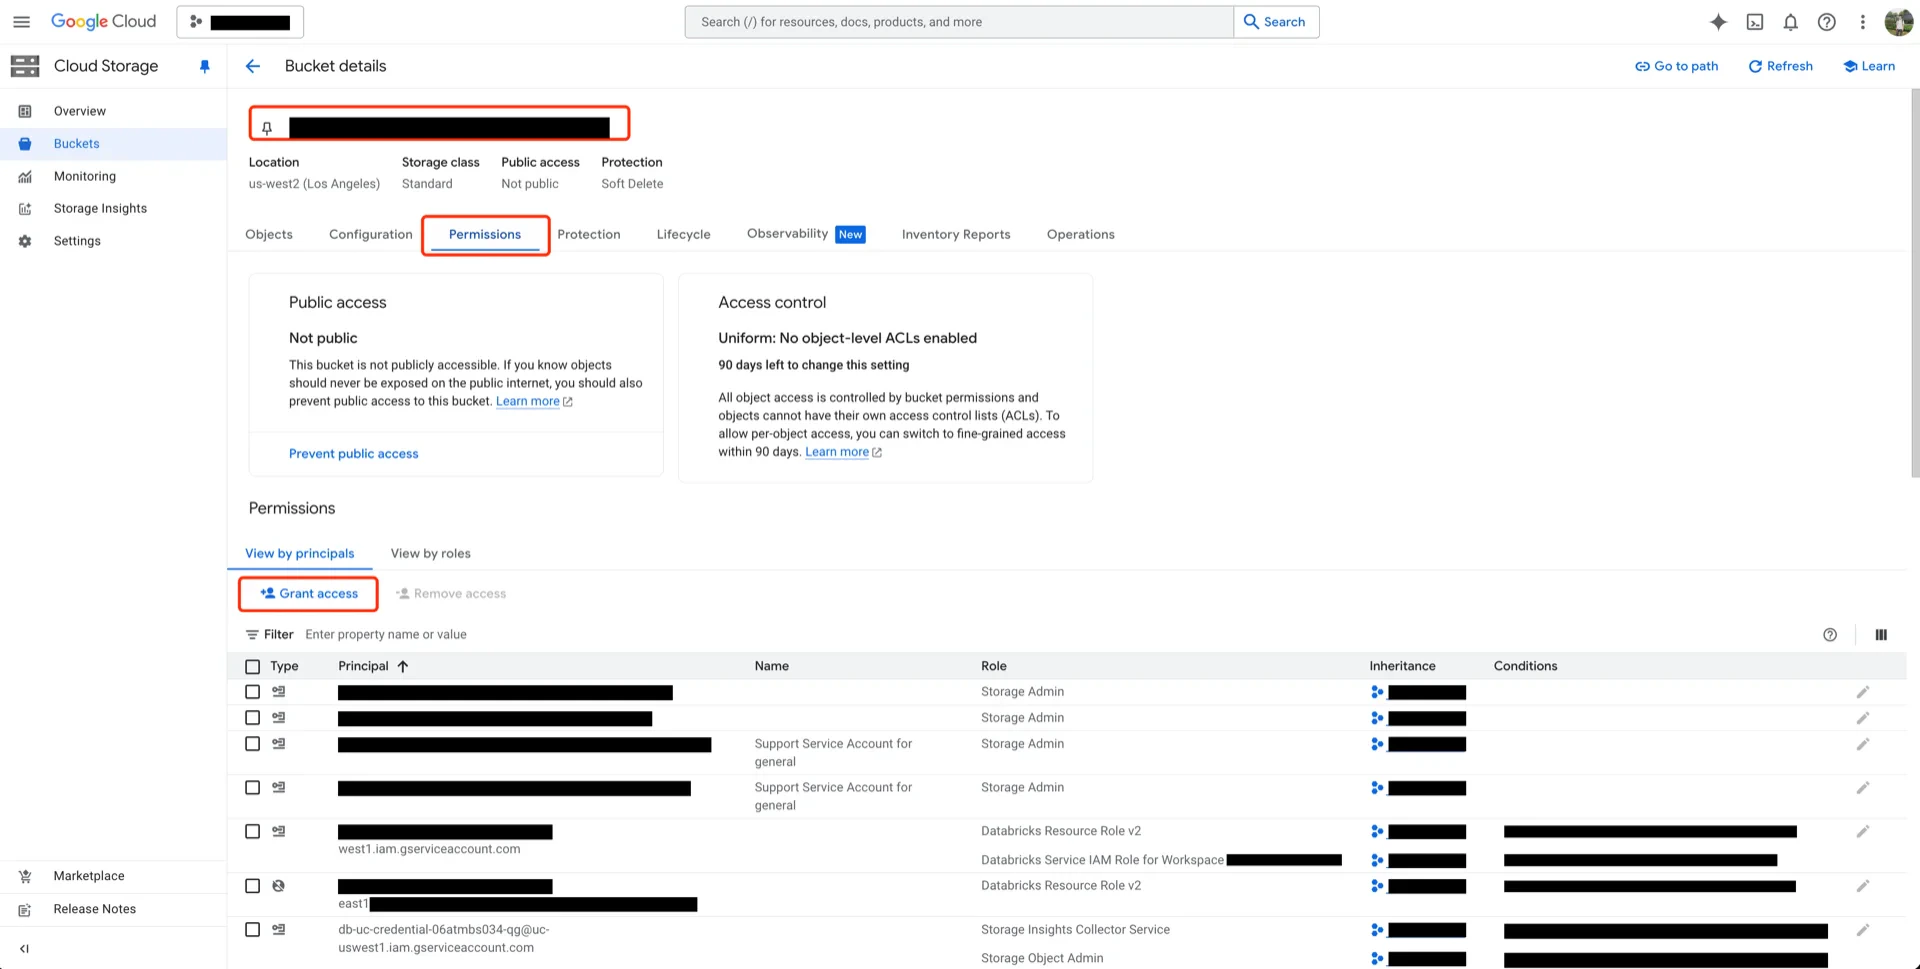Open Gemini AI assistant spark icon
This screenshot has width=1920, height=969.
tap(1718, 22)
